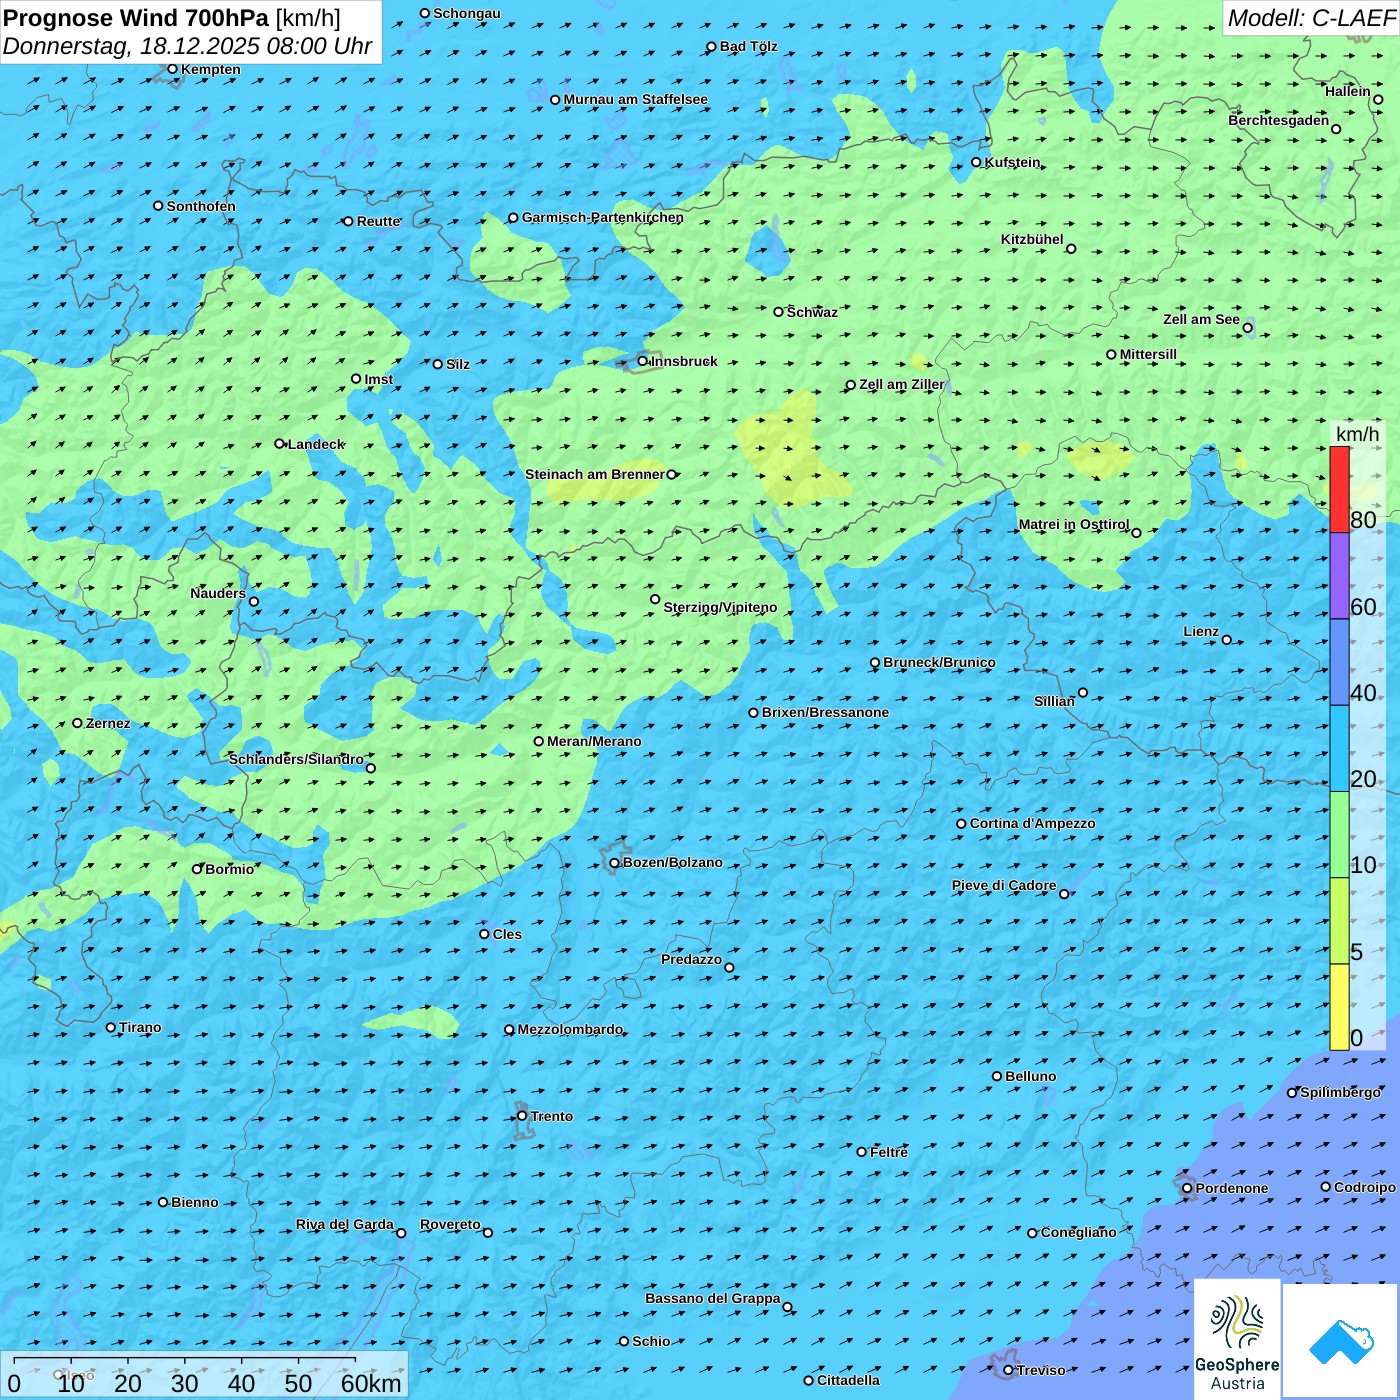Click the Trento city marker
Screen dimensions: 1400x1400
click(x=522, y=1116)
